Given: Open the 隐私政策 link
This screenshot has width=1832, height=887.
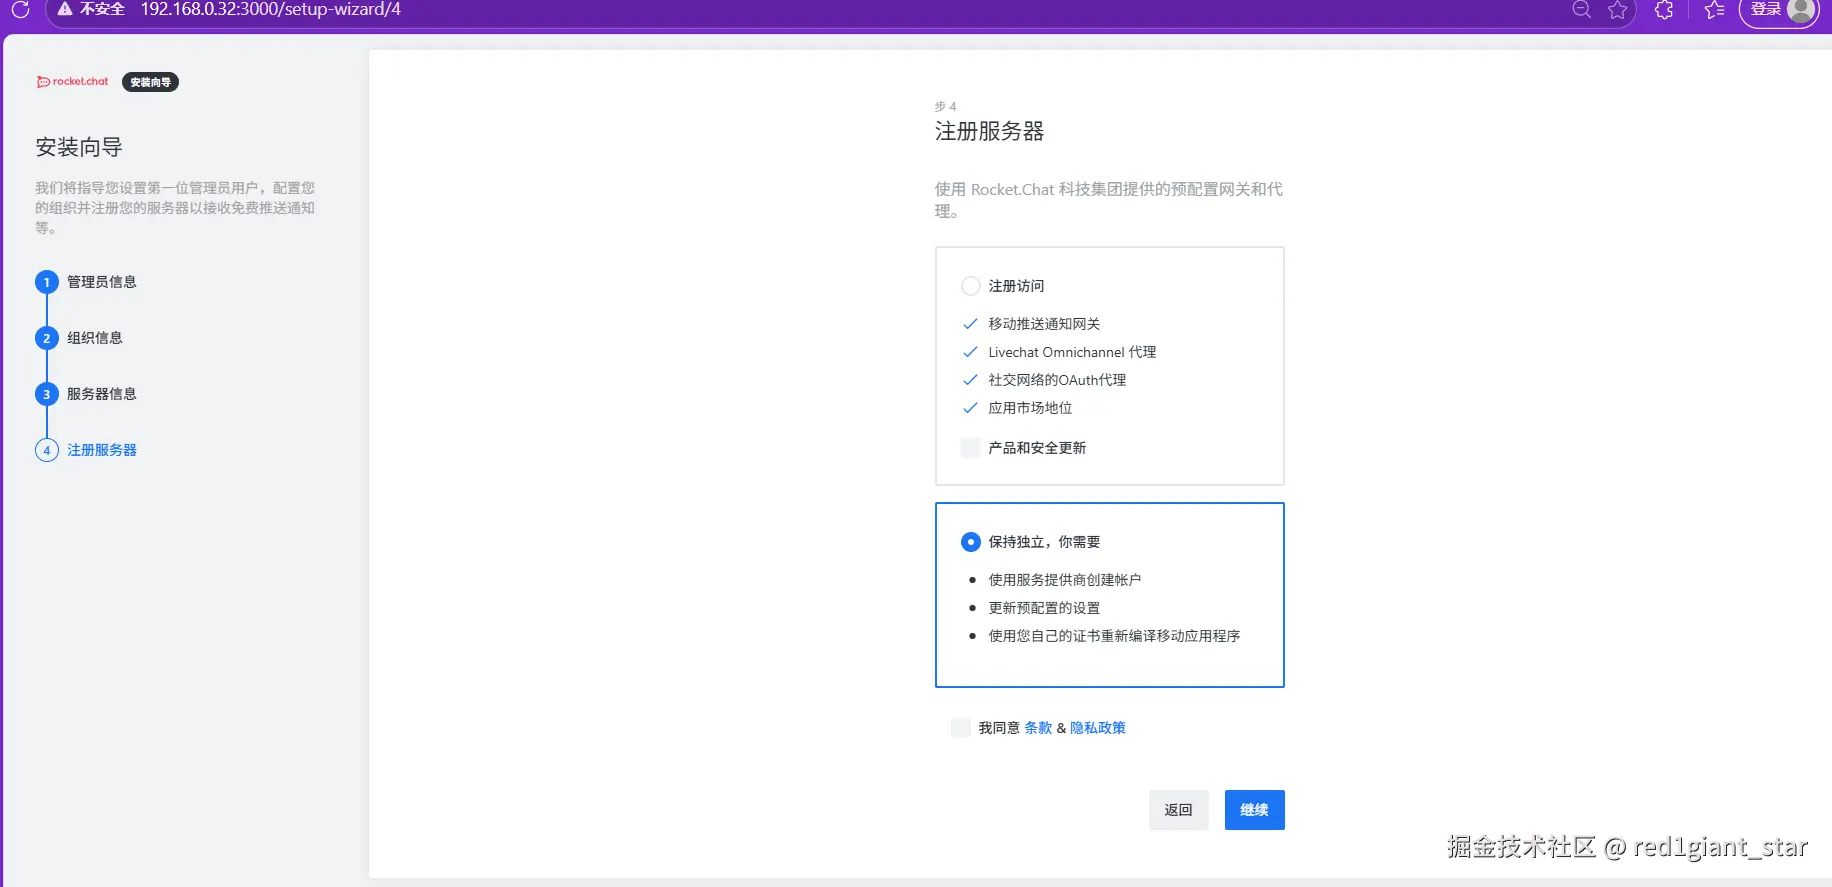Looking at the screenshot, I should point(1098,728).
